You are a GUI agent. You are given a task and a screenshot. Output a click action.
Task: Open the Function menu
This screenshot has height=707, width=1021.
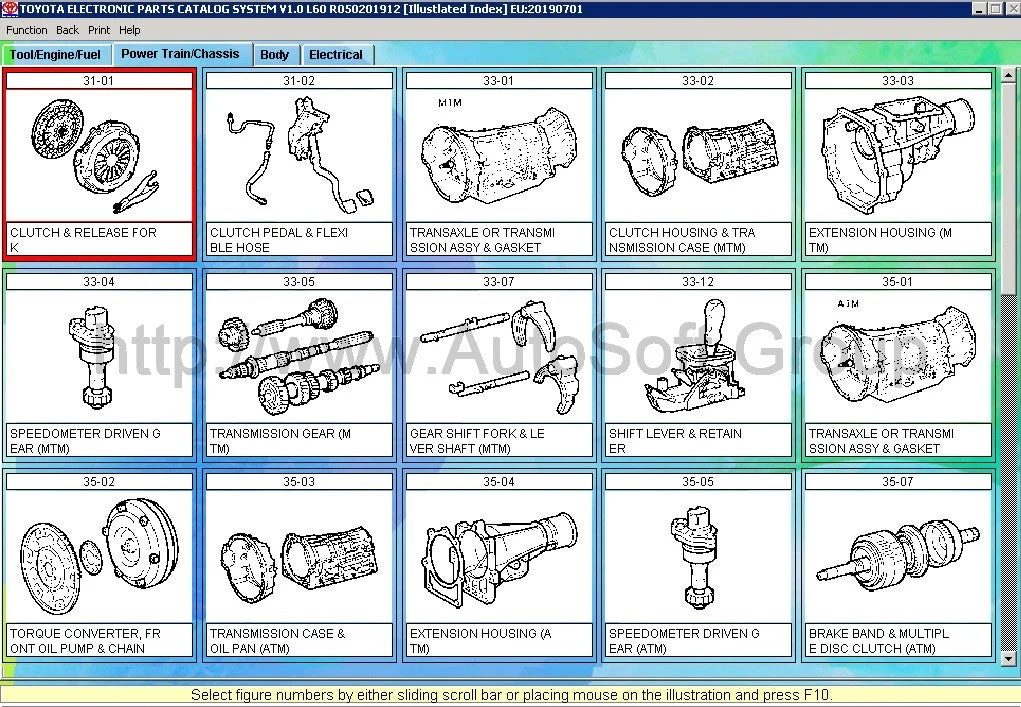[x=27, y=30]
